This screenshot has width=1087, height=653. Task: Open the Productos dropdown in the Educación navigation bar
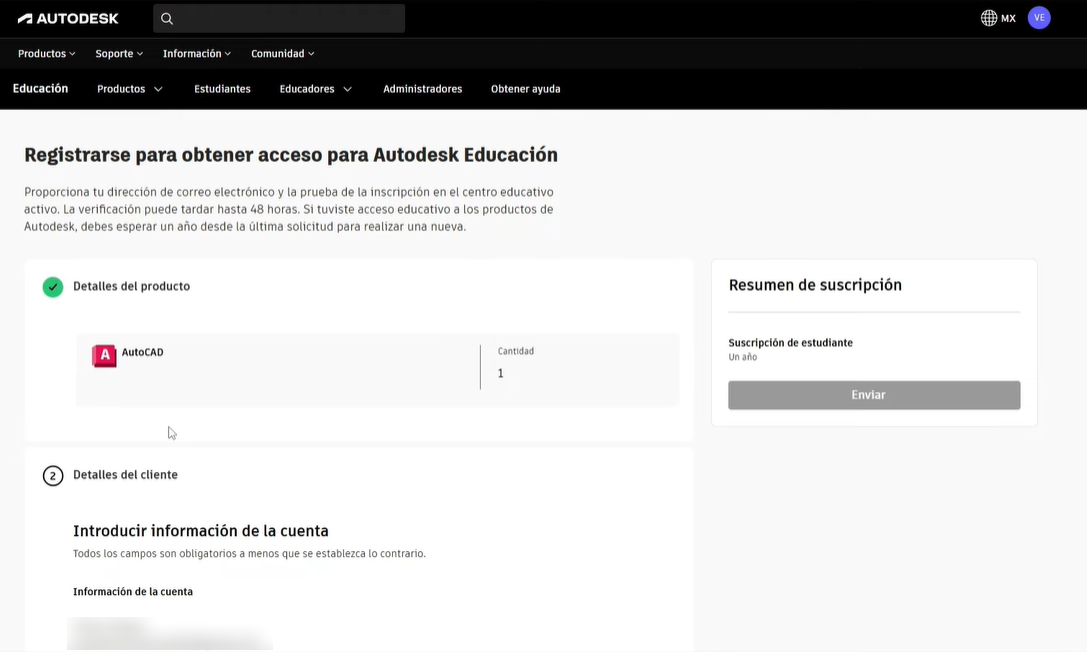pos(129,88)
